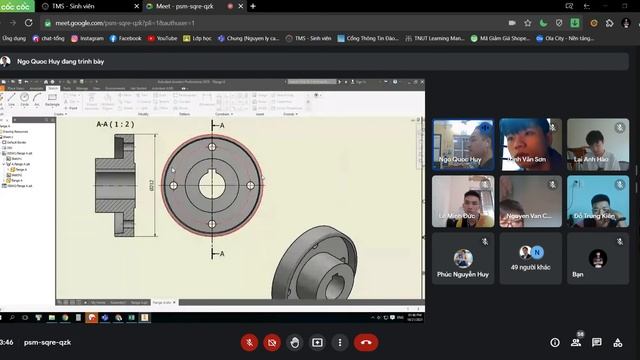Click search icon on shared Windows taskbar

pyautogui.click(x=12, y=317)
